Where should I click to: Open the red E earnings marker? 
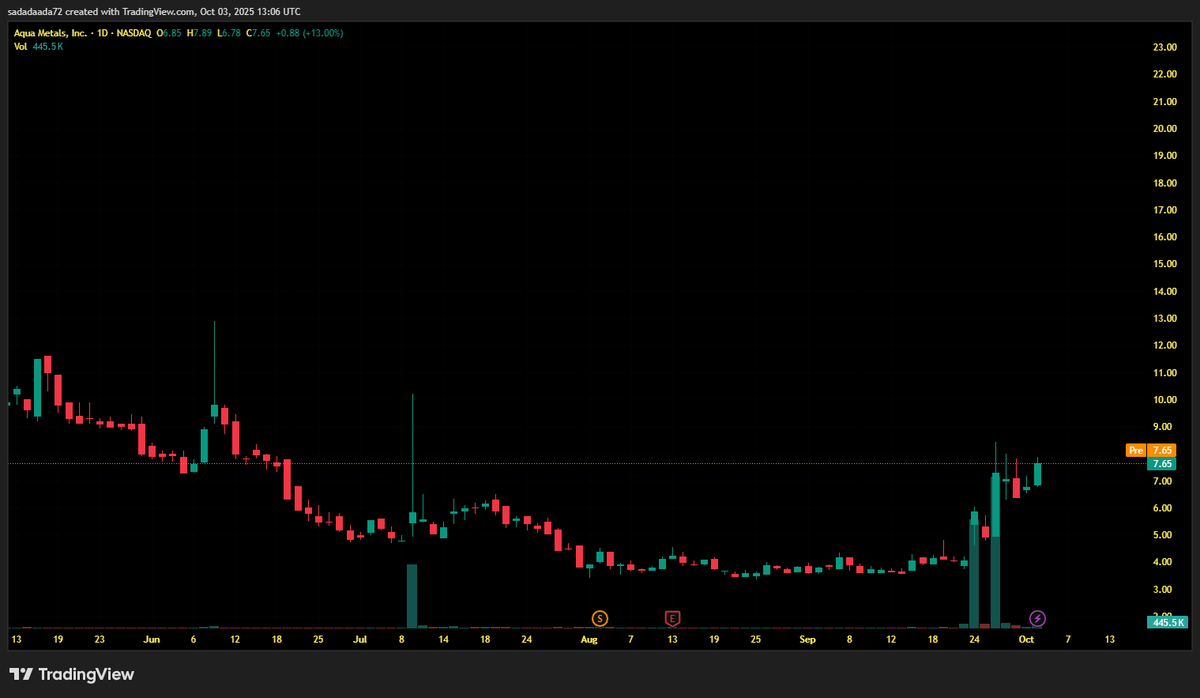click(x=673, y=618)
